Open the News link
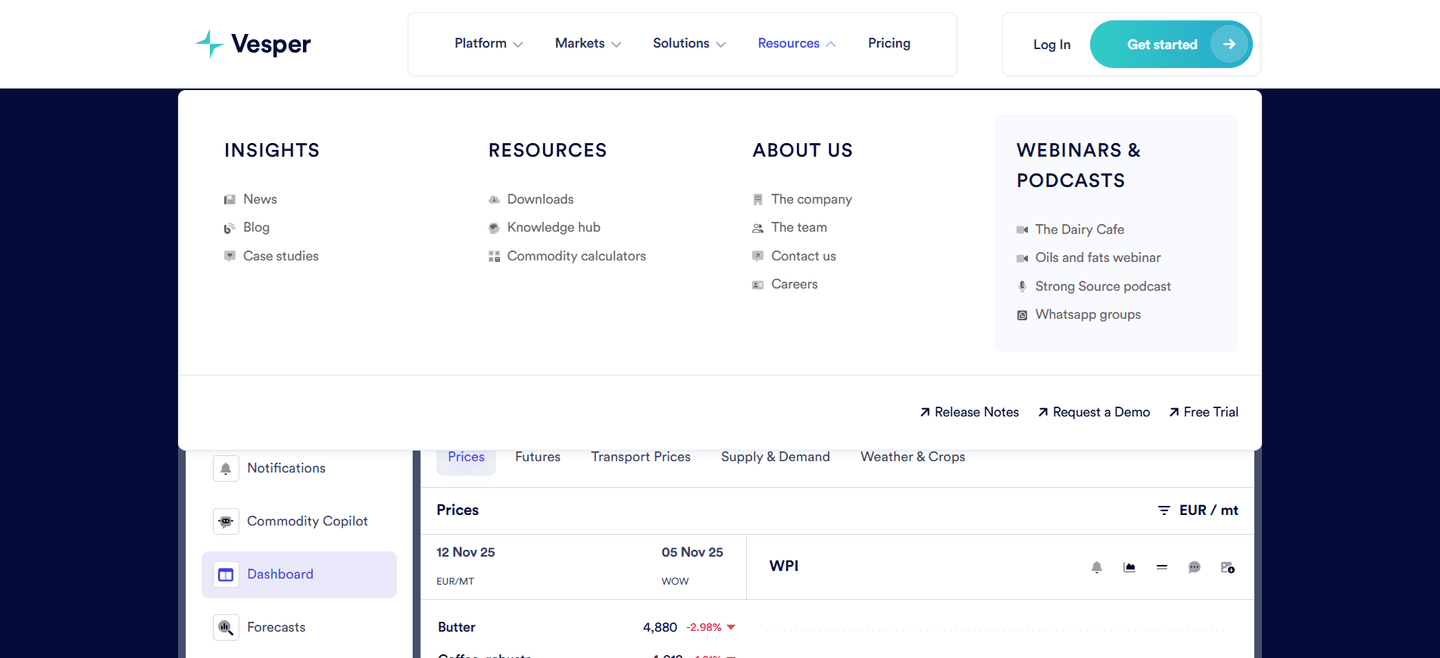The height and width of the screenshot is (658, 1440). [260, 200]
